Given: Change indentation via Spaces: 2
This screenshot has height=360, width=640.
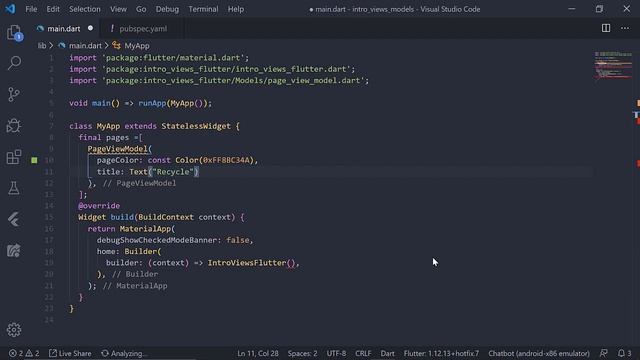Looking at the screenshot, I should pos(302,353).
